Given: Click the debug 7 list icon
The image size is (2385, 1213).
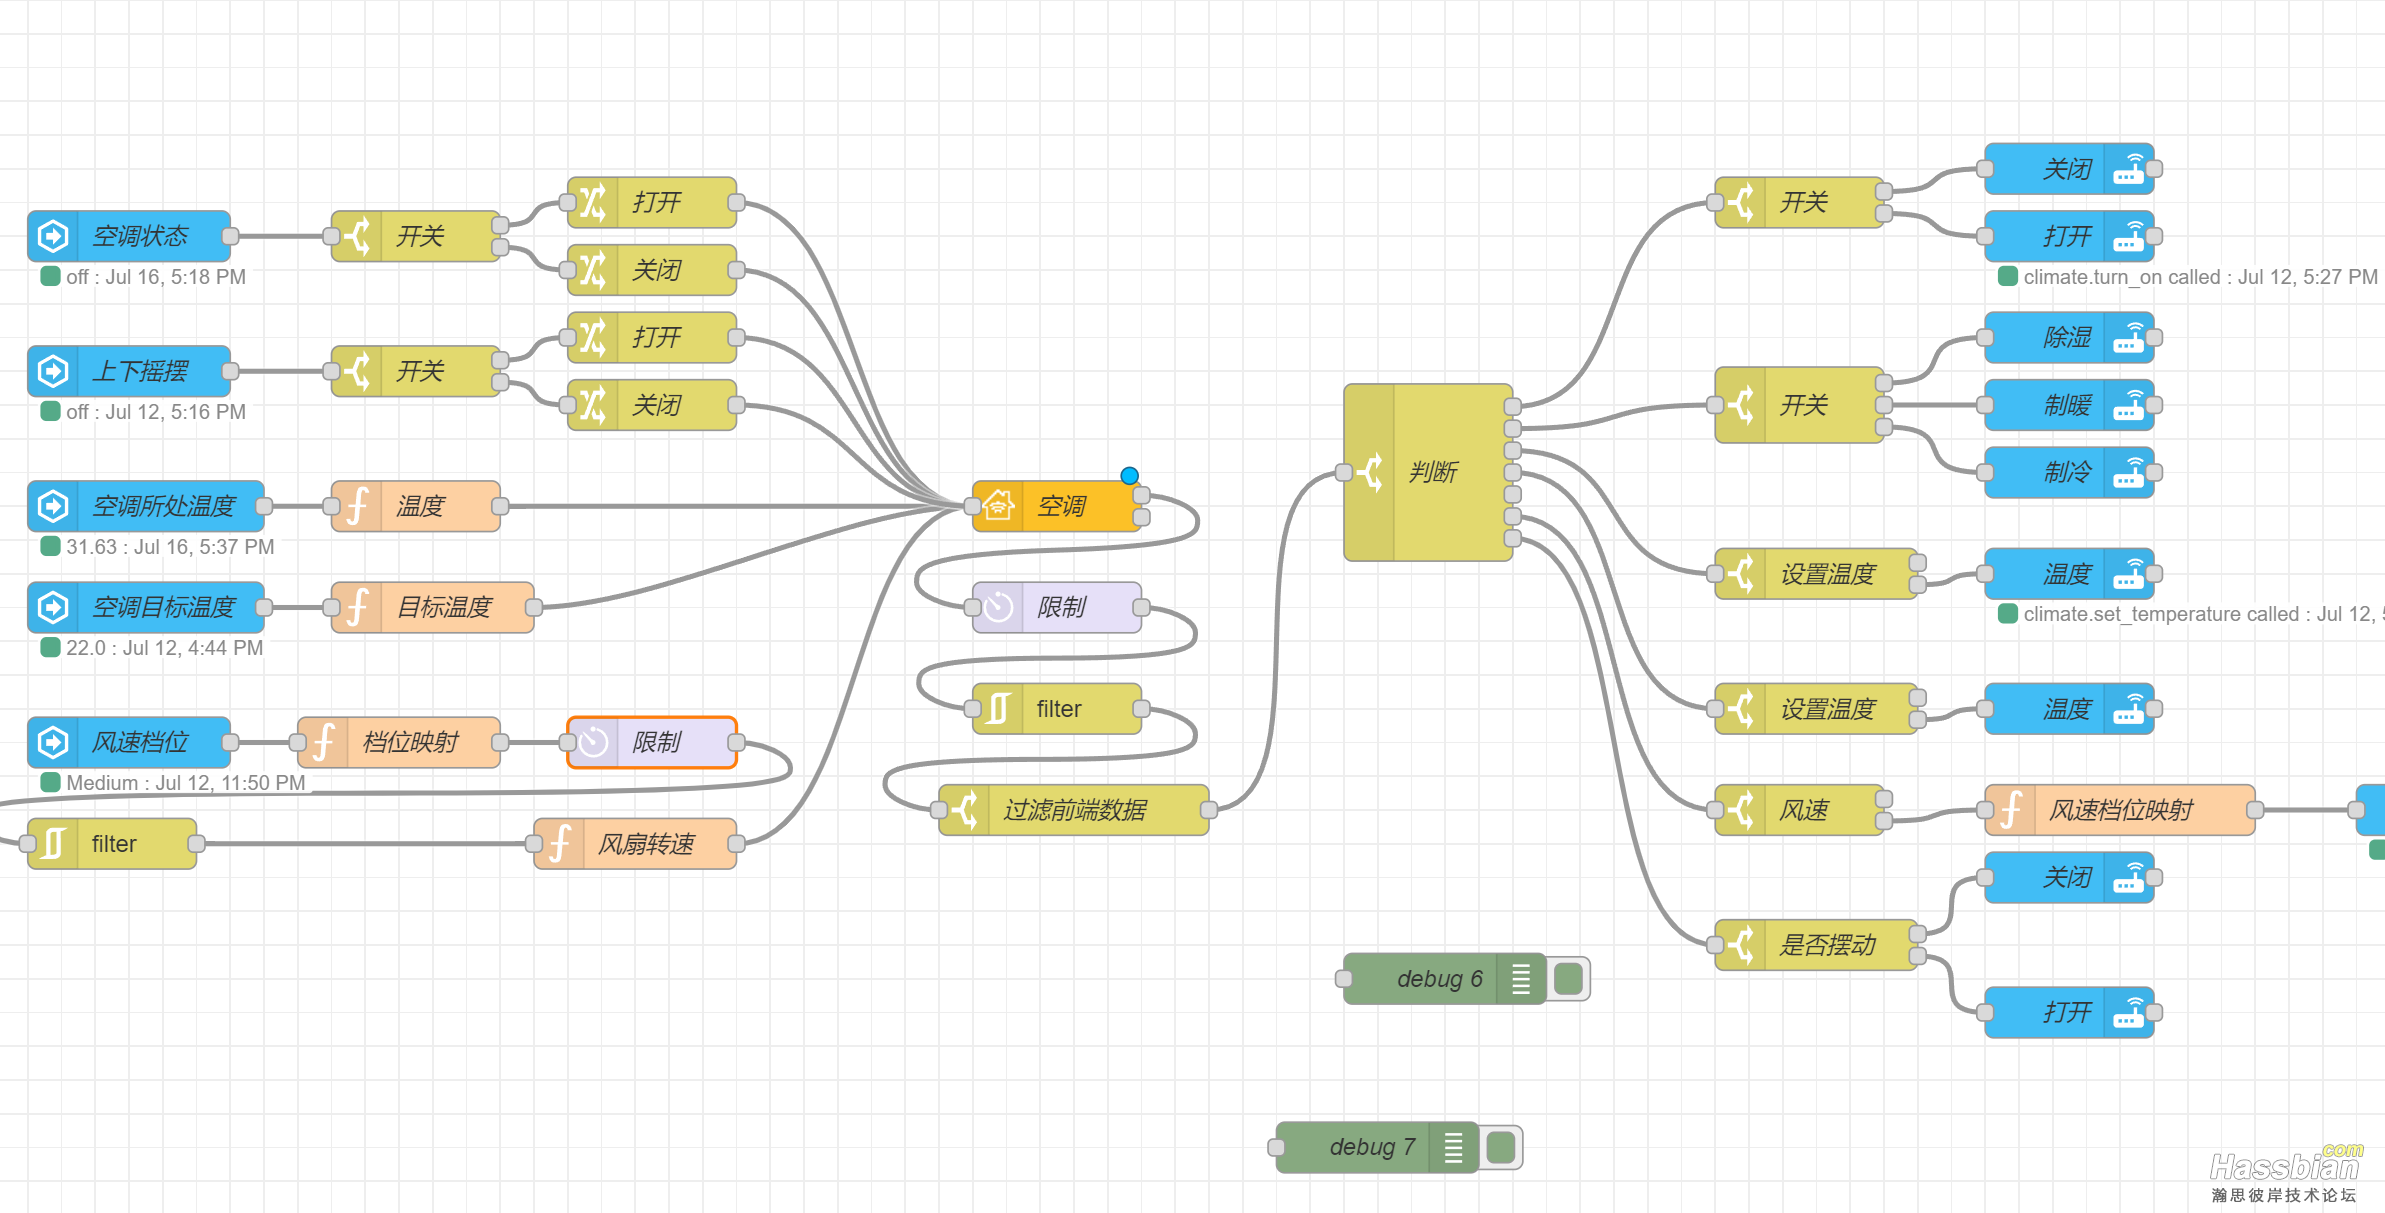Looking at the screenshot, I should click(1454, 1147).
